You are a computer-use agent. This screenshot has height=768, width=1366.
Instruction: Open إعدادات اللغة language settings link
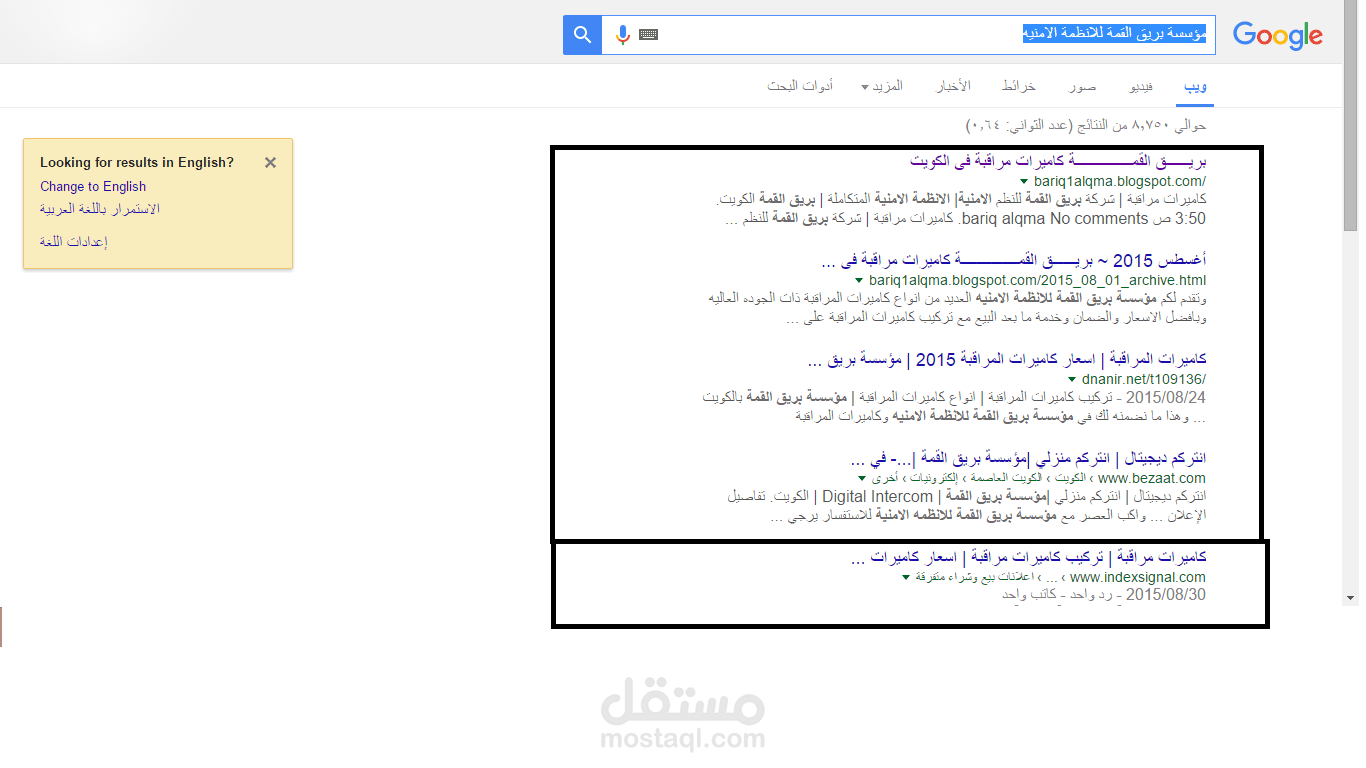coord(73,242)
